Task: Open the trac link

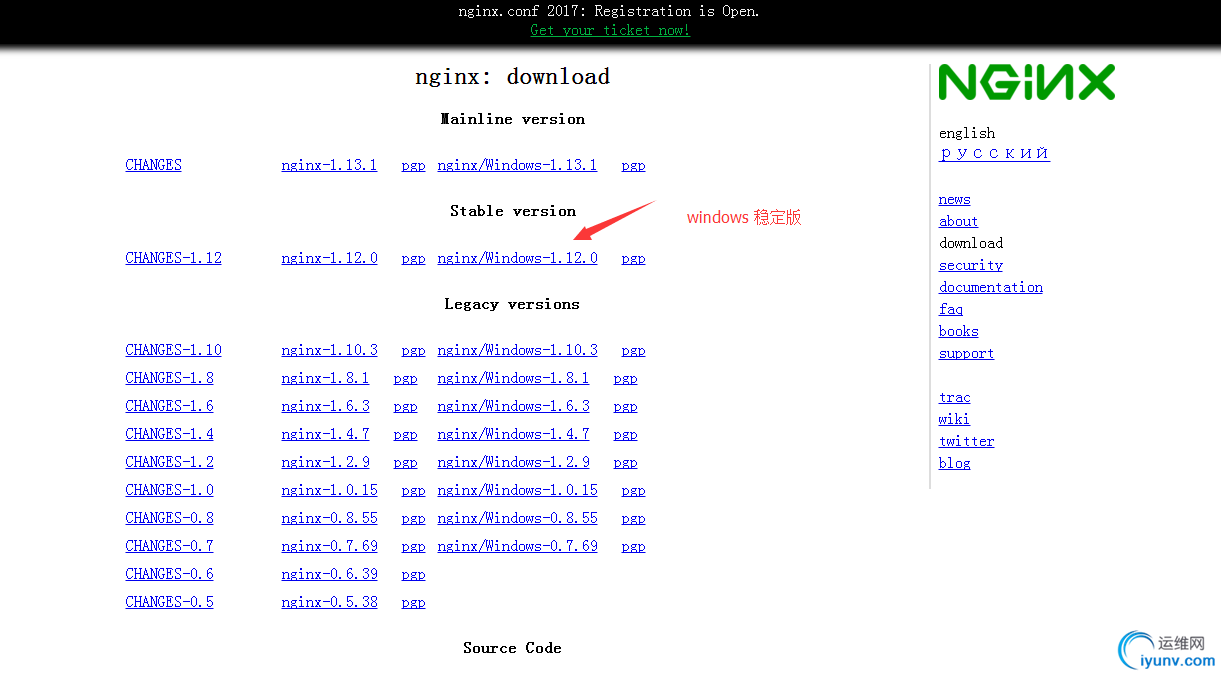Action: click(x=954, y=398)
